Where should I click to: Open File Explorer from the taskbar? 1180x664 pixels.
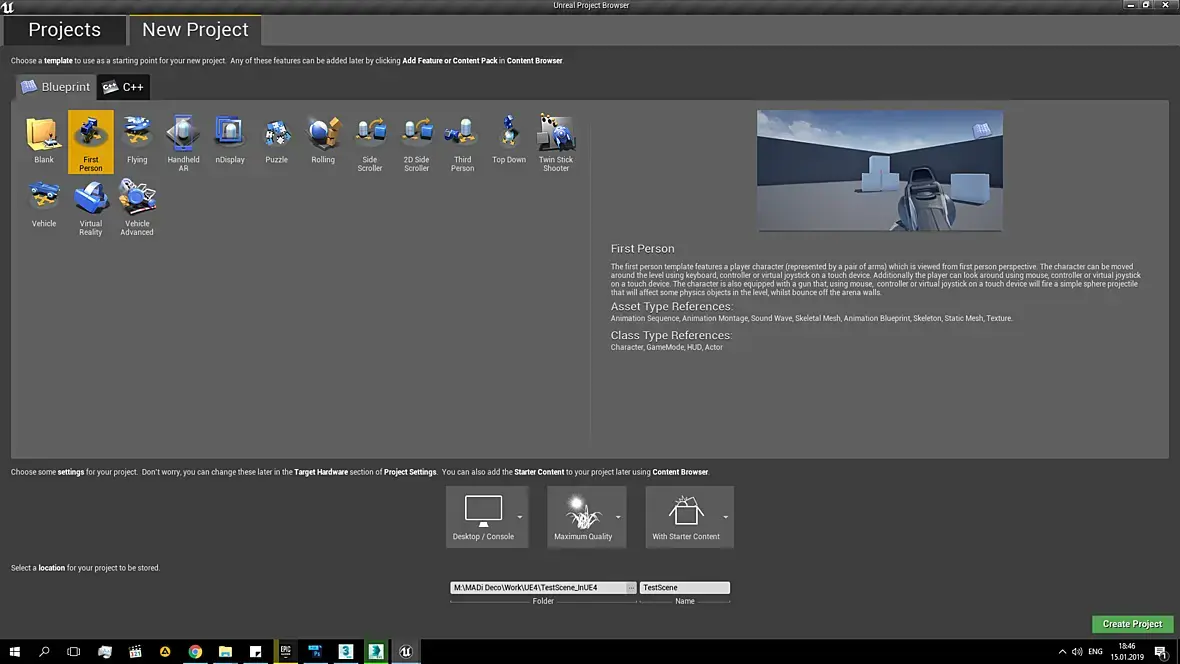(225, 651)
